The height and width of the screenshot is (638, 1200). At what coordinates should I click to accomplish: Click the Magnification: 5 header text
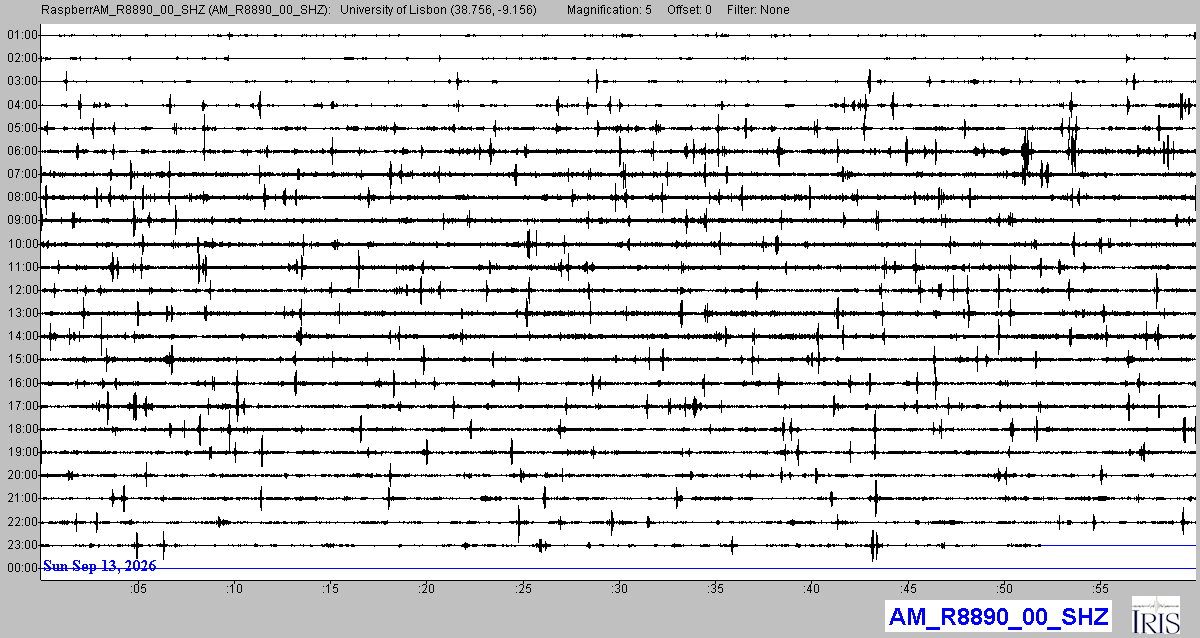pos(609,10)
